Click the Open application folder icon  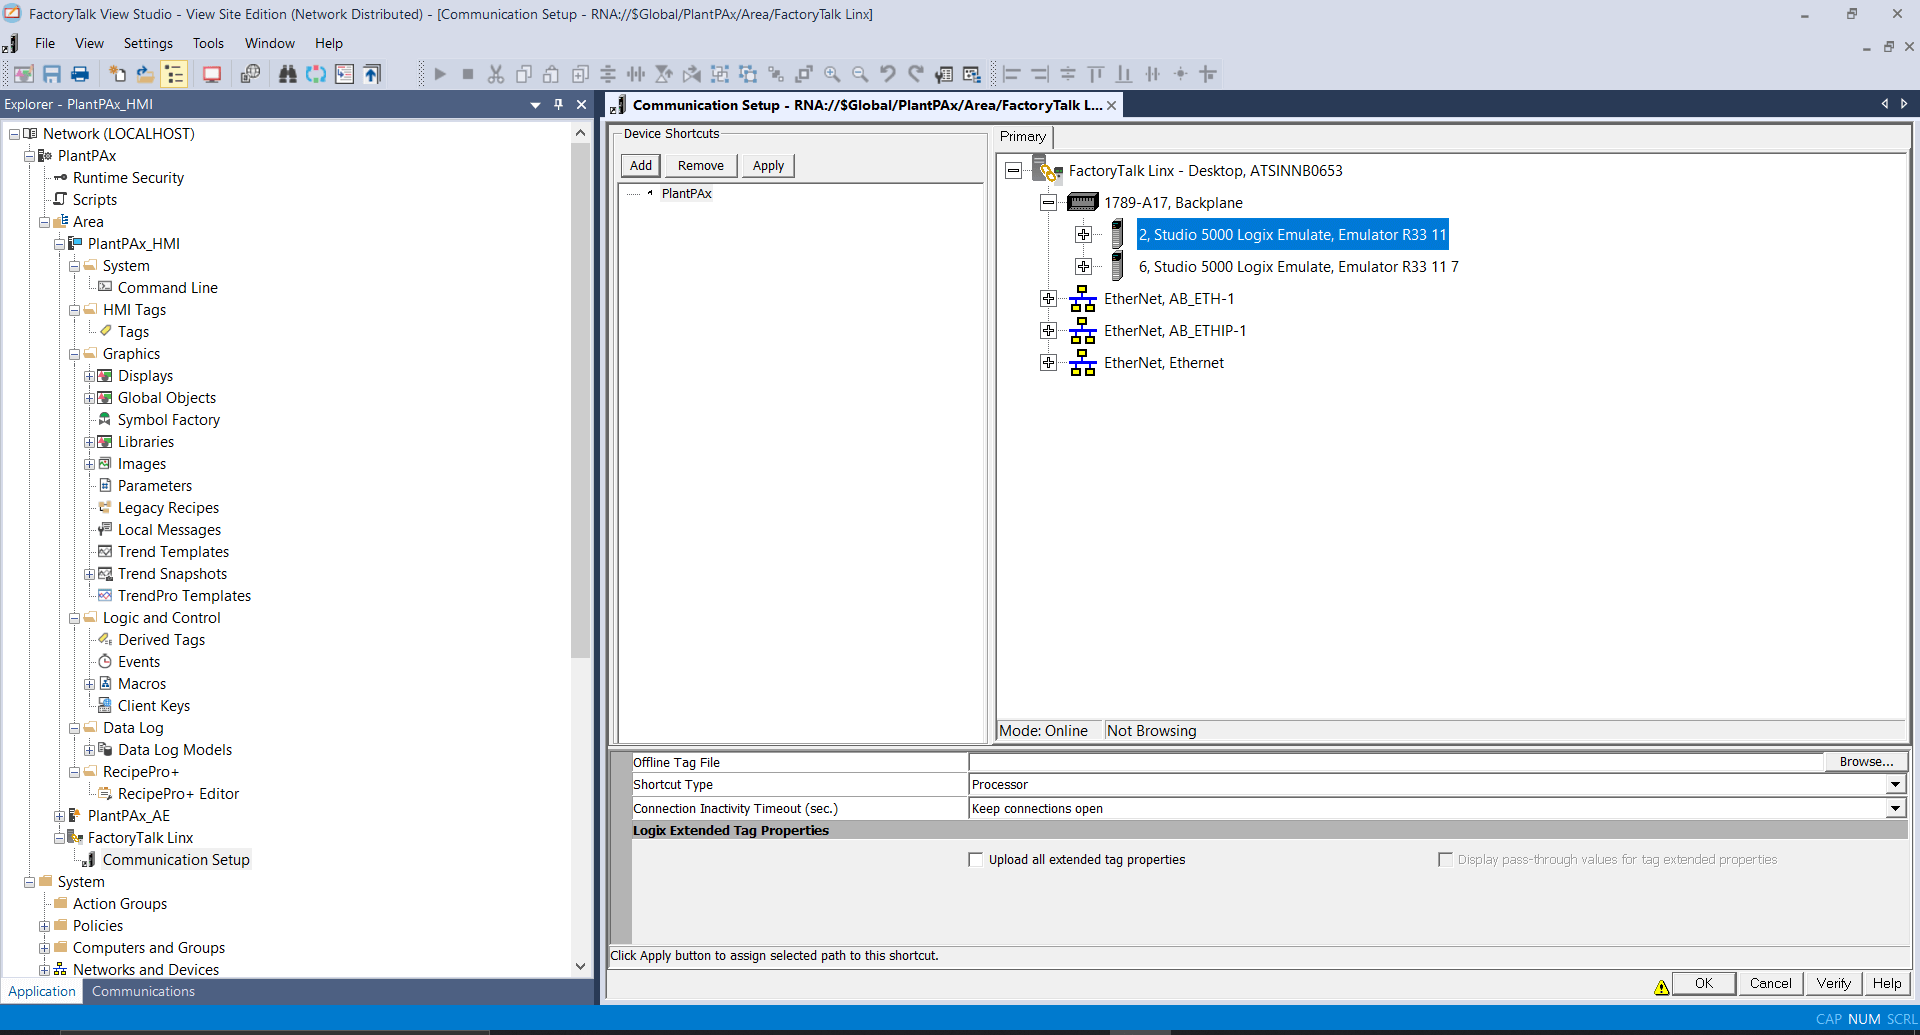pyautogui.click(x=145, y=74)
